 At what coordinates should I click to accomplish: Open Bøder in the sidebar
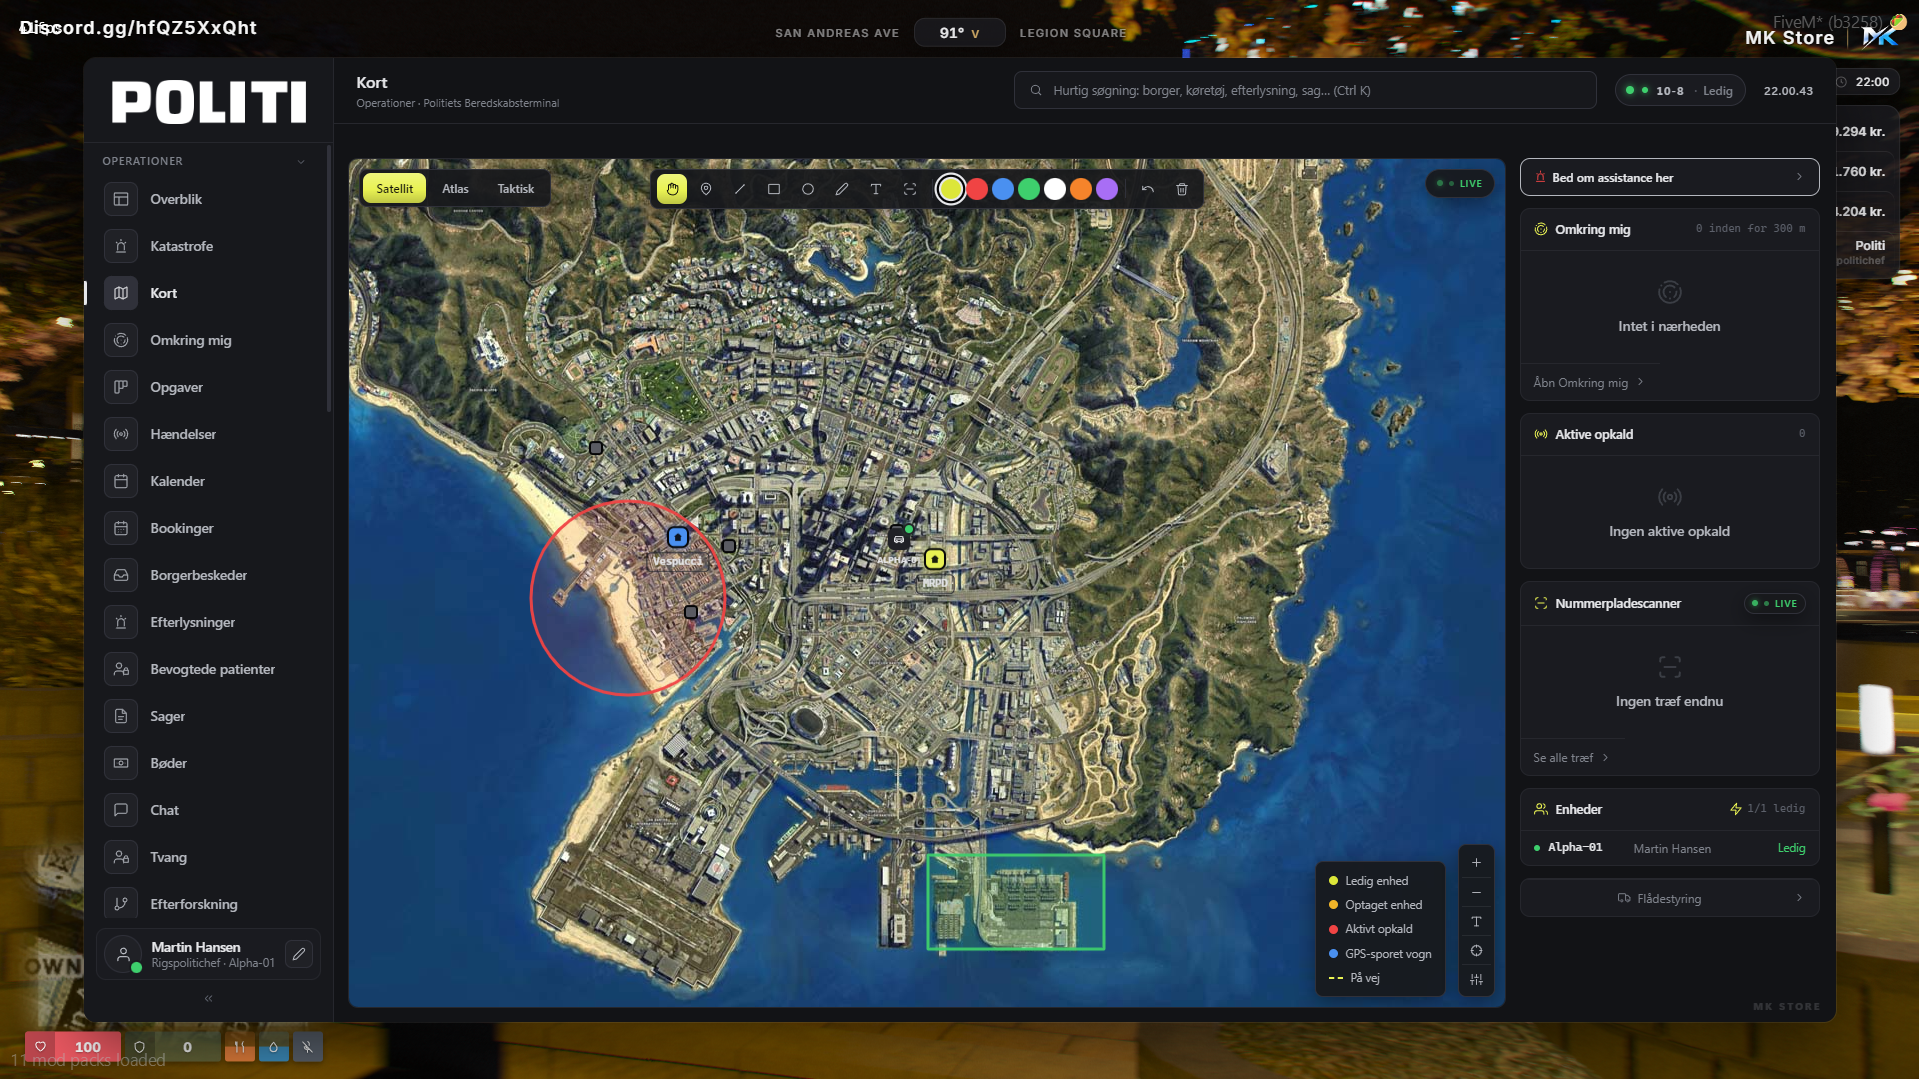206,763
